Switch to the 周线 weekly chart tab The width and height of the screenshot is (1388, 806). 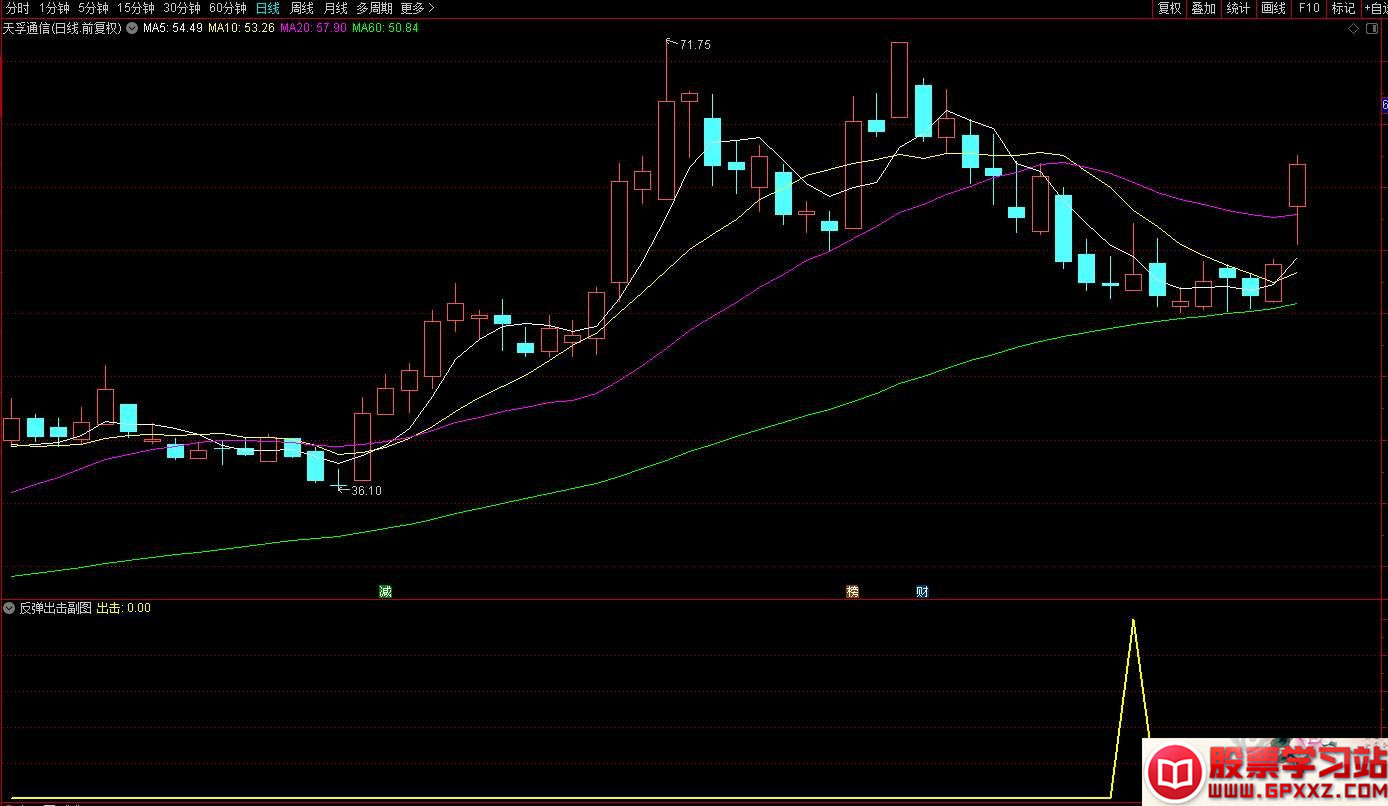point(302,8)
